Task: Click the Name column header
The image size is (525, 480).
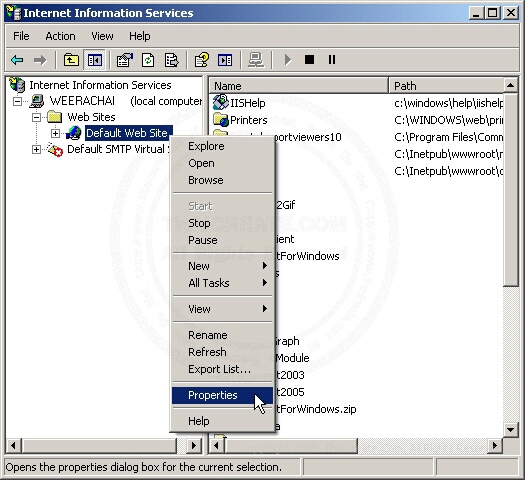Action: (298, 86)
